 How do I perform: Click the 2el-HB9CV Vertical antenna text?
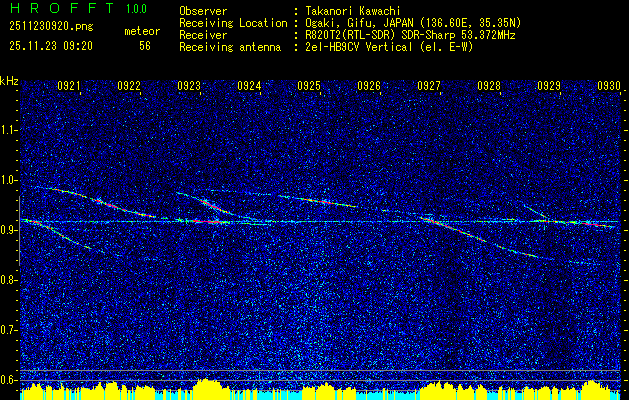pos(389,47)
